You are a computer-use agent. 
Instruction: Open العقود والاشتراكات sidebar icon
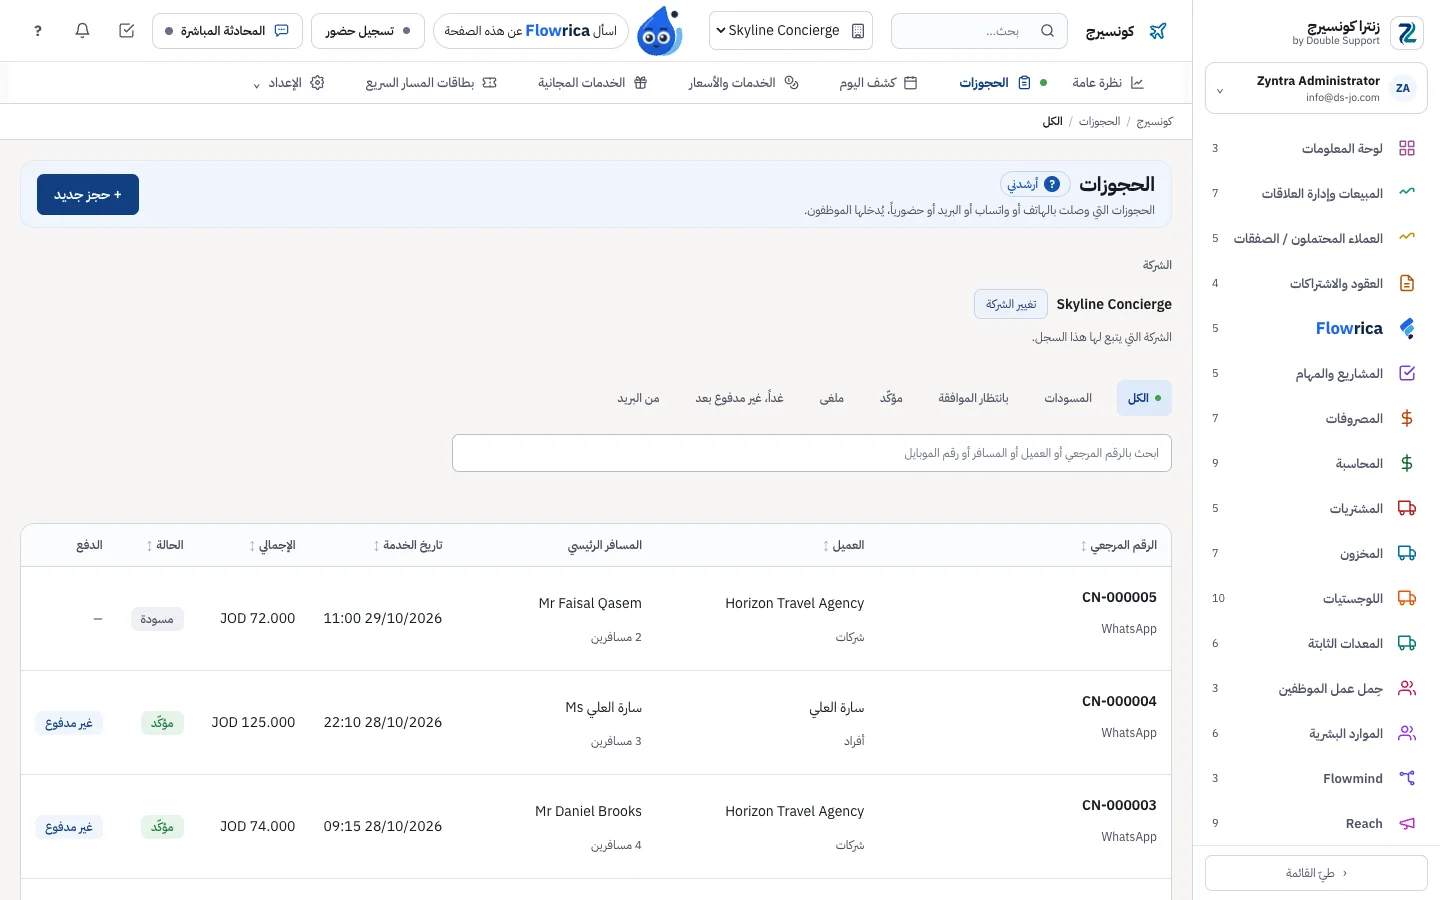pos(1407,283)
